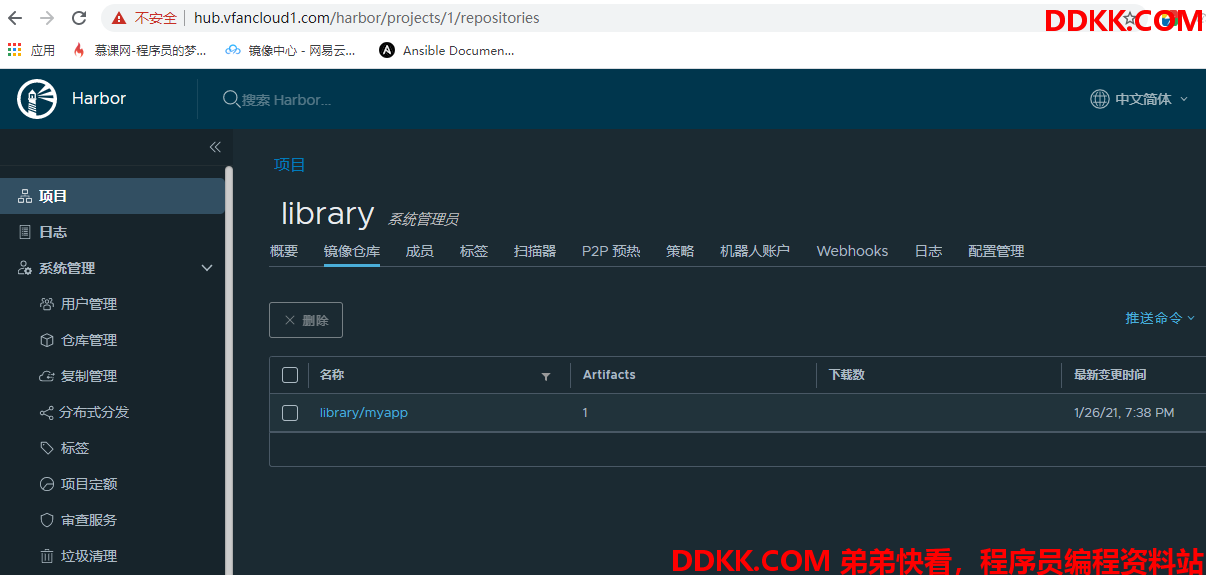Click the 审查服务 shield icon

coord(47,520)
